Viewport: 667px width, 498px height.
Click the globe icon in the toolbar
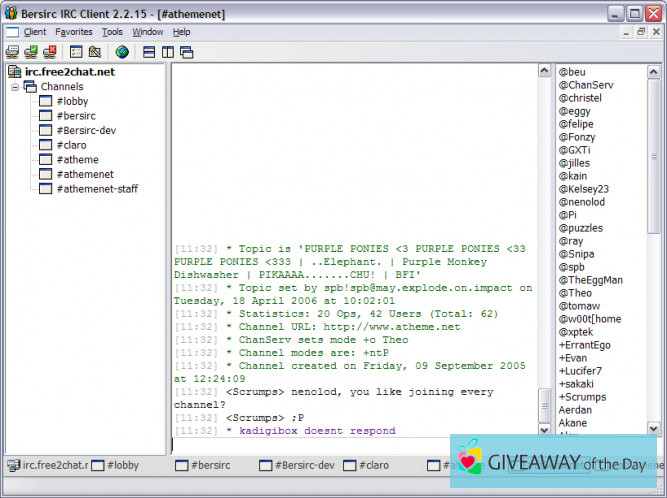[x=122, y=51]
